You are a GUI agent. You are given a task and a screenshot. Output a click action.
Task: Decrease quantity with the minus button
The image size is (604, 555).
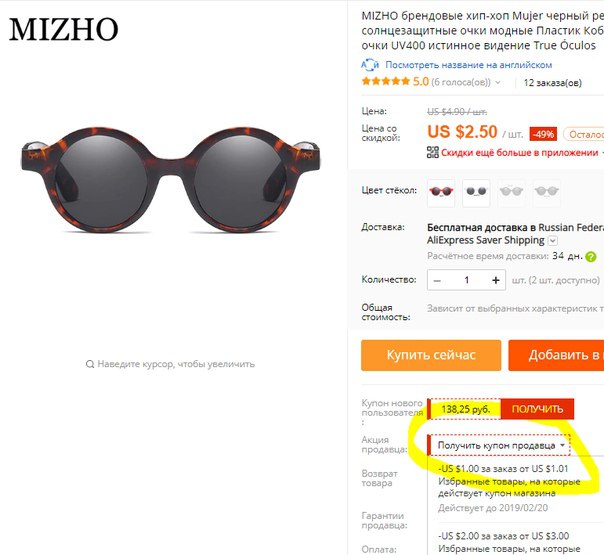click(437, 280)
